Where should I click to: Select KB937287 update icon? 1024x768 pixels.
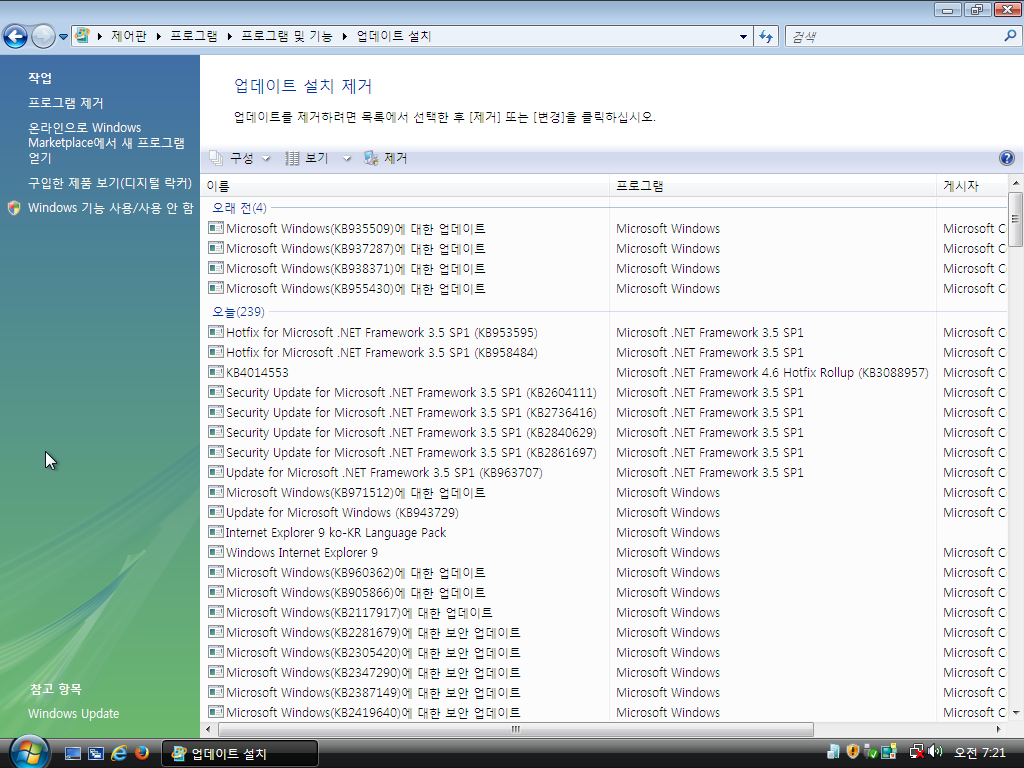pyautogui.click(x=216, y=248)
